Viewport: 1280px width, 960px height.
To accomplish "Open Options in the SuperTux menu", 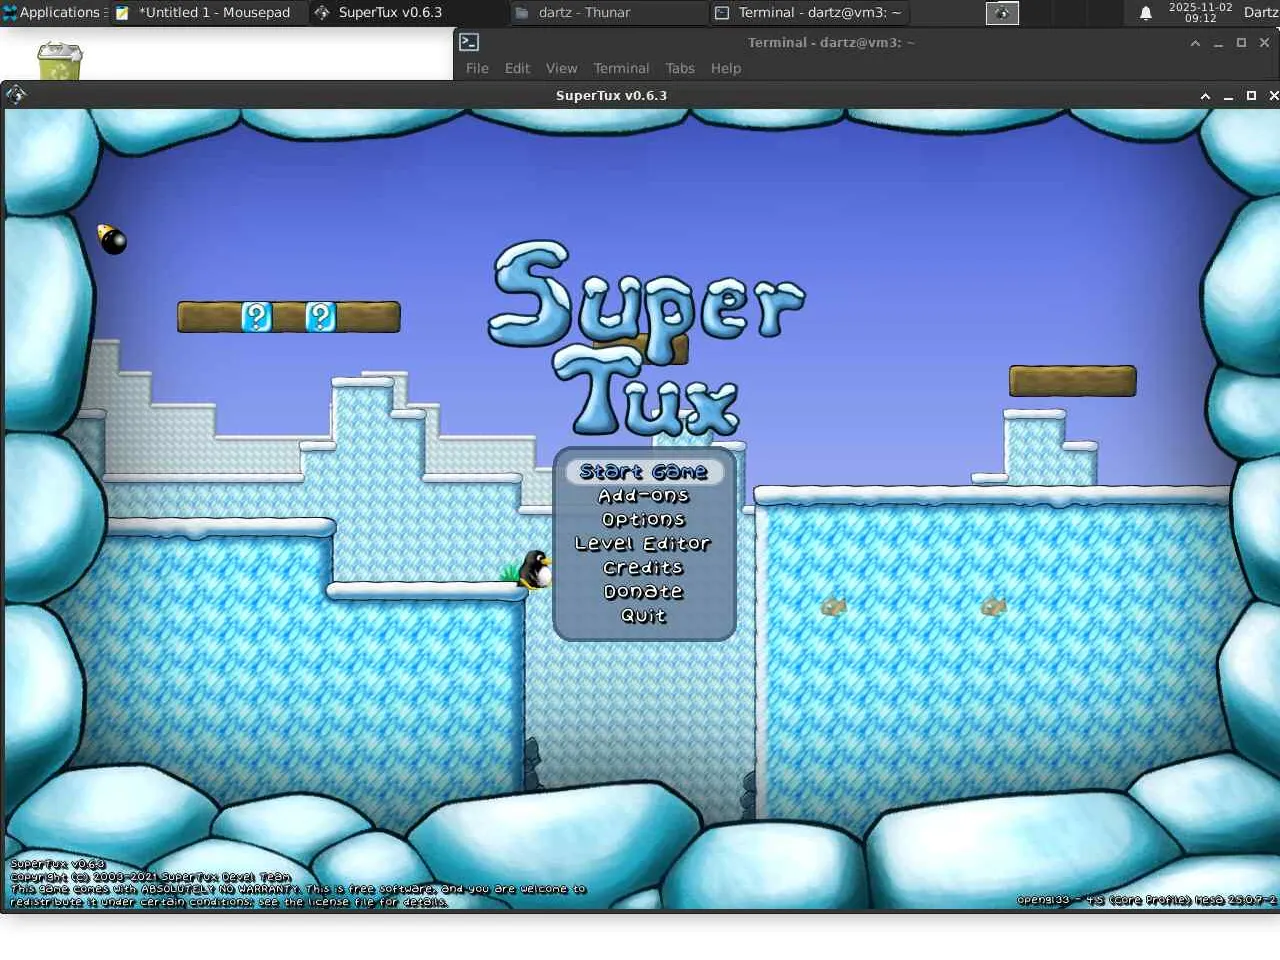I will (x=644, y=519).
